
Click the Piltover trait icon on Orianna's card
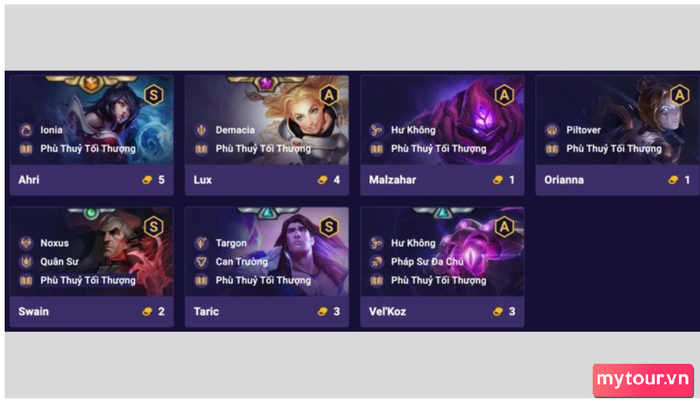(552, 130)
